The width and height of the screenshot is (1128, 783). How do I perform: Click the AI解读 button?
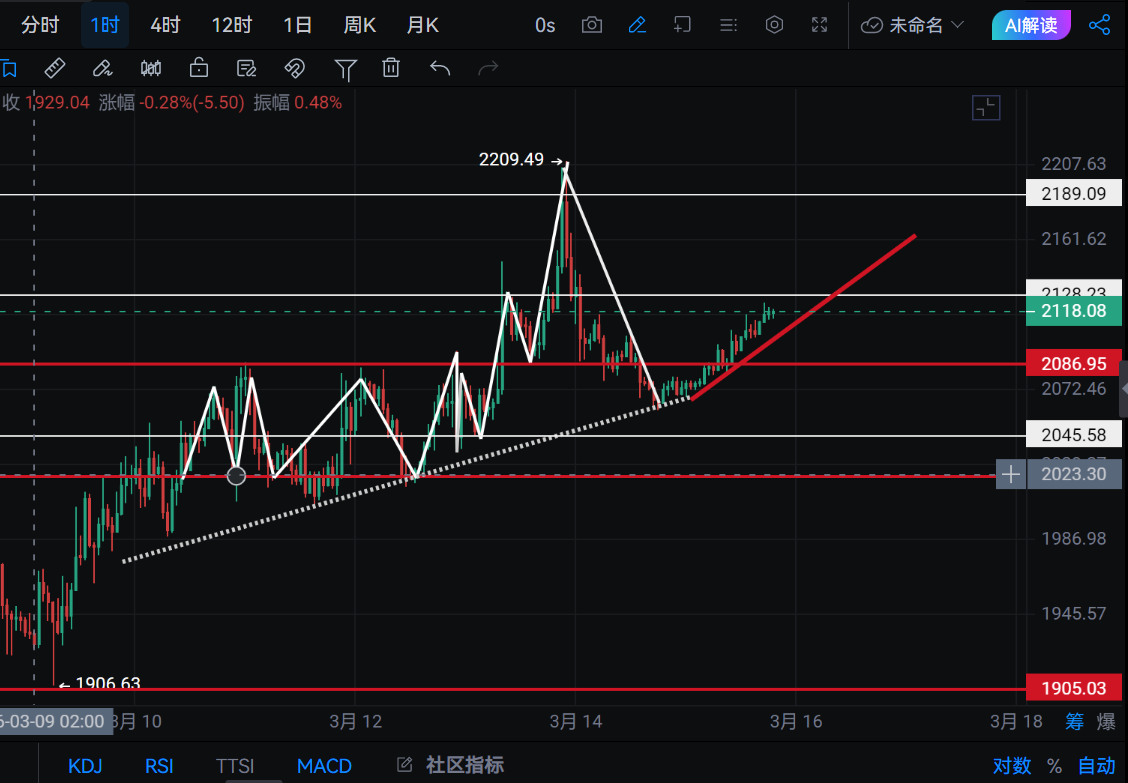coord(1031,25)
